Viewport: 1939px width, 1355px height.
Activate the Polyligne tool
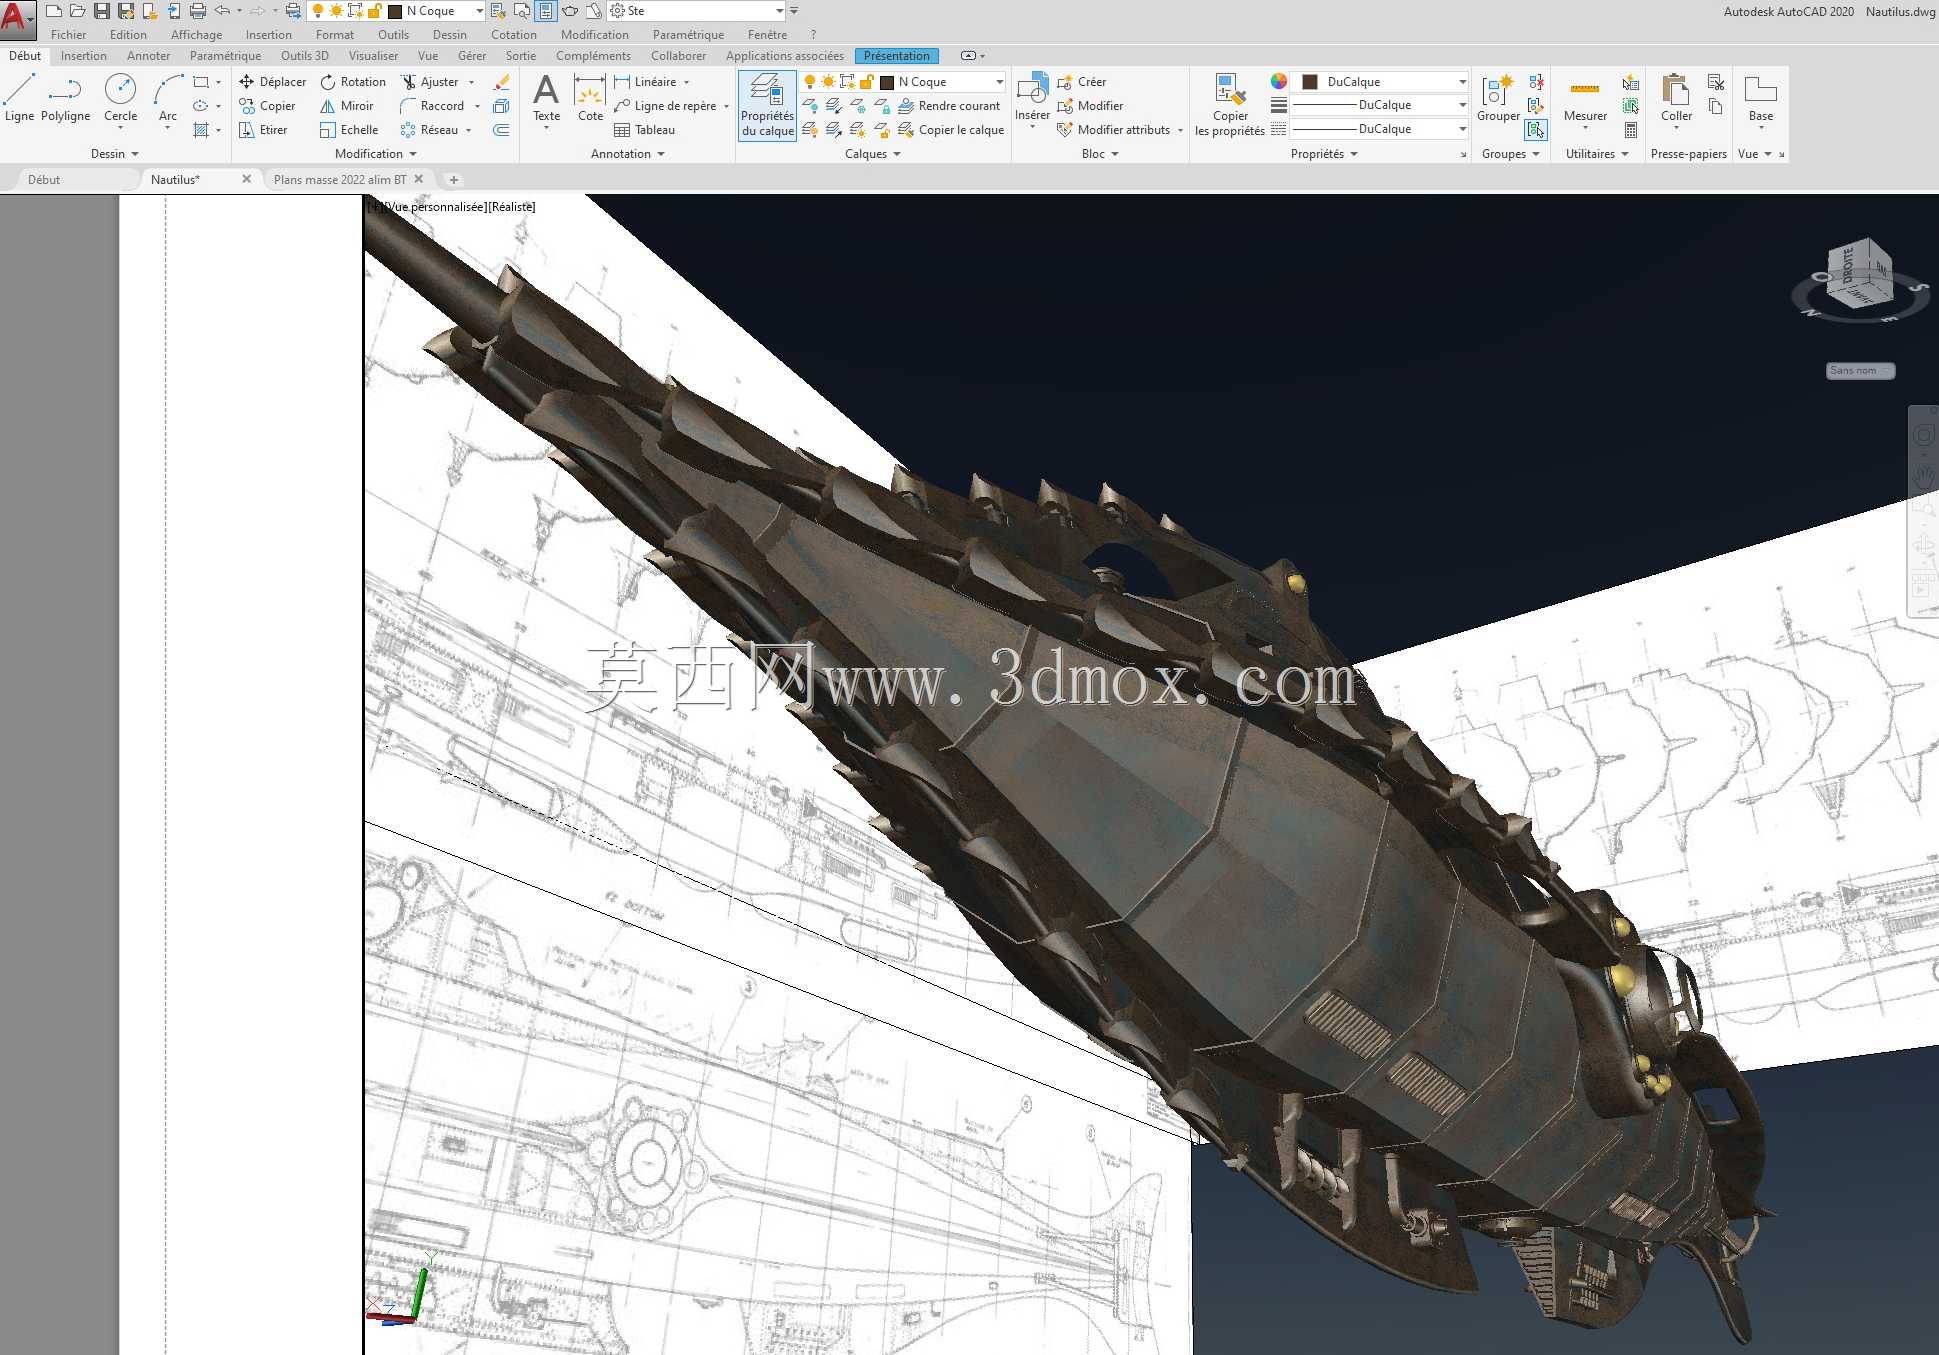[x=65, y=98]
